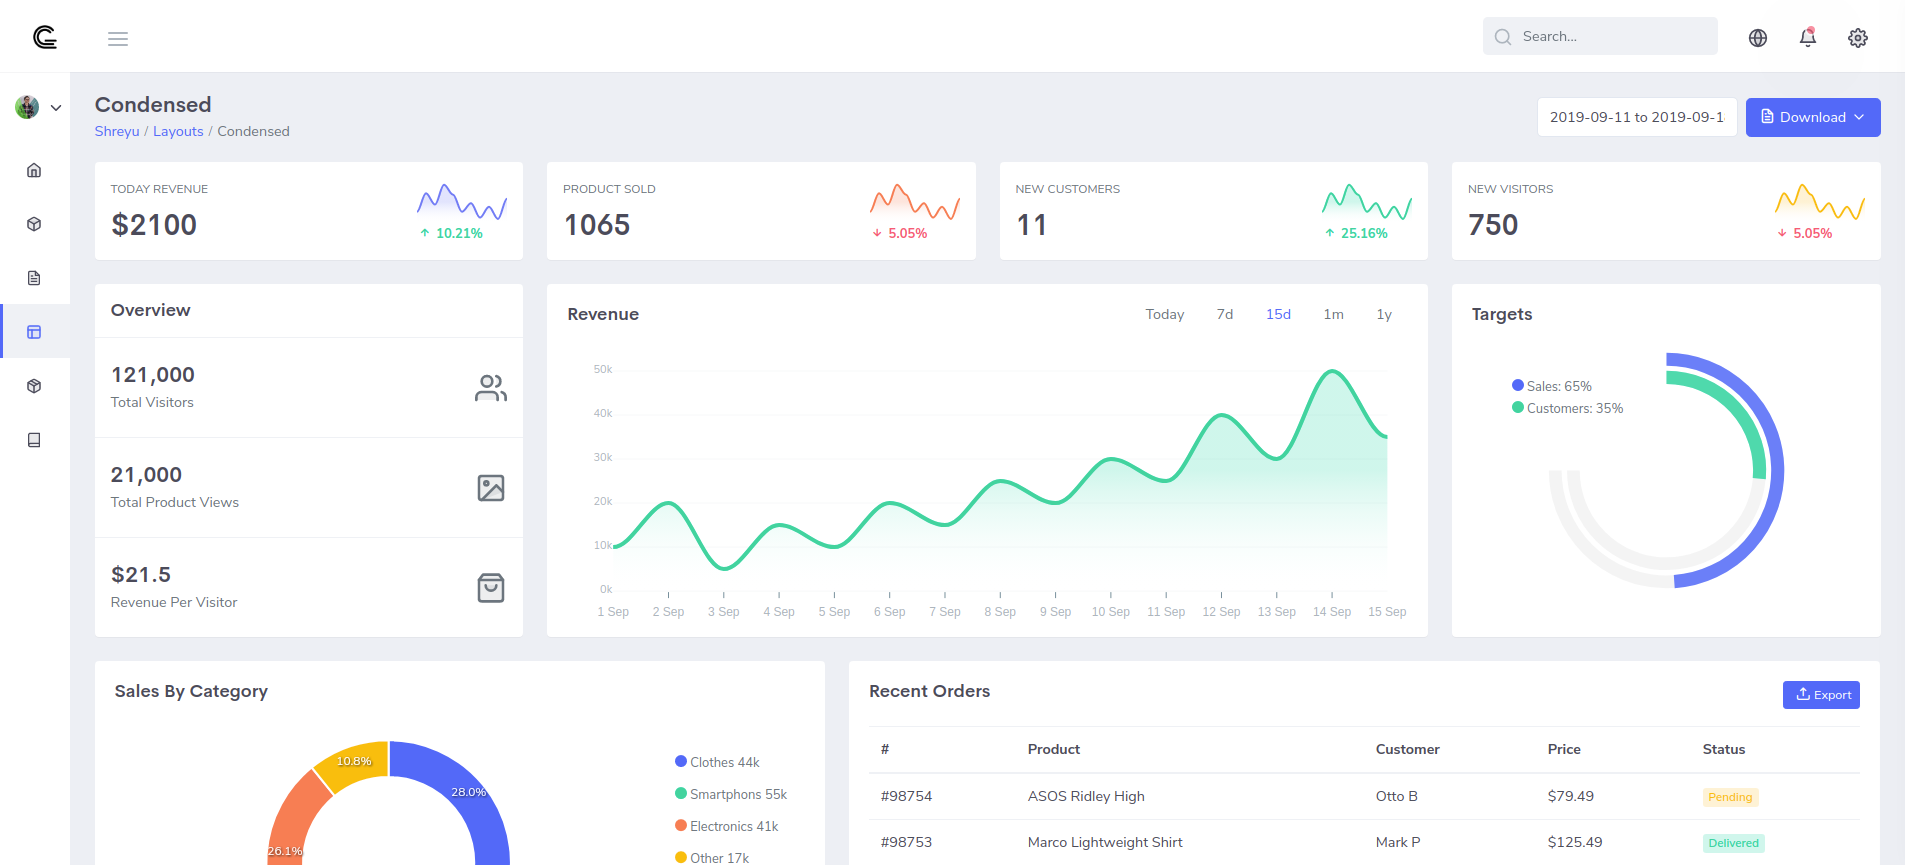Click customer name Otto B
Image resolution: width=1905 pixels, height=865 pixels.
(x=1396, y=796)
